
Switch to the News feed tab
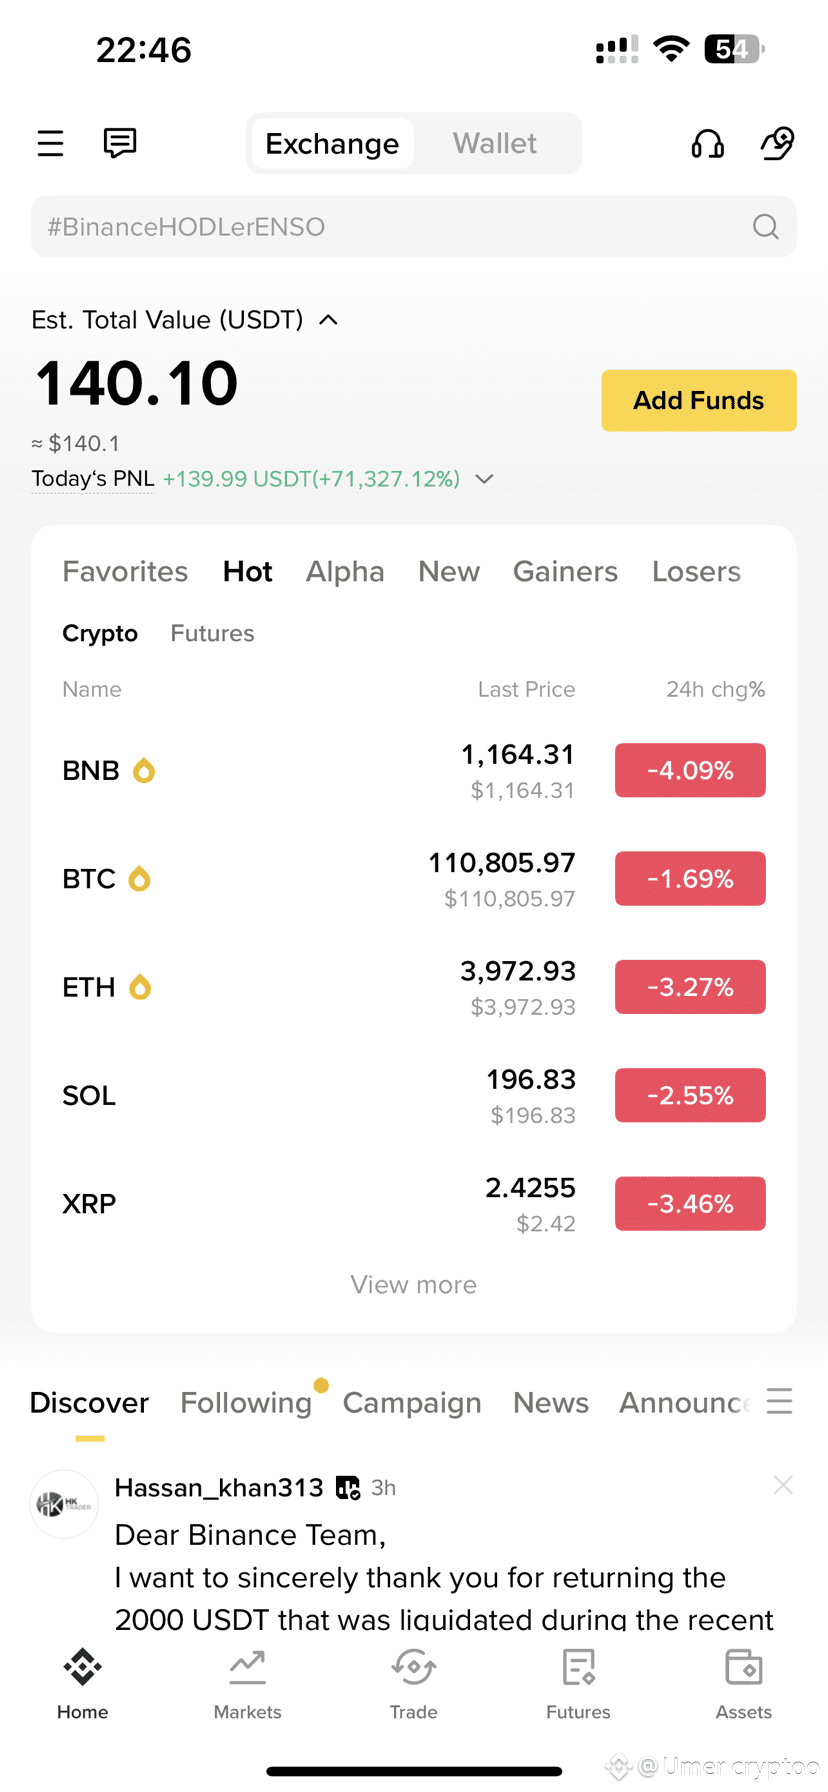pos(551,1403)
